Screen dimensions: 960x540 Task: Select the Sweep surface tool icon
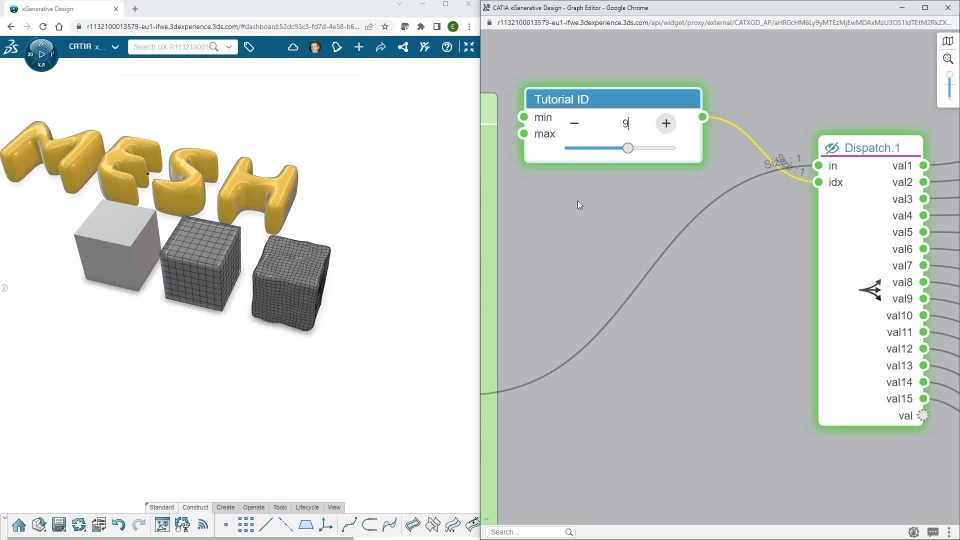(x=413, y=525)
